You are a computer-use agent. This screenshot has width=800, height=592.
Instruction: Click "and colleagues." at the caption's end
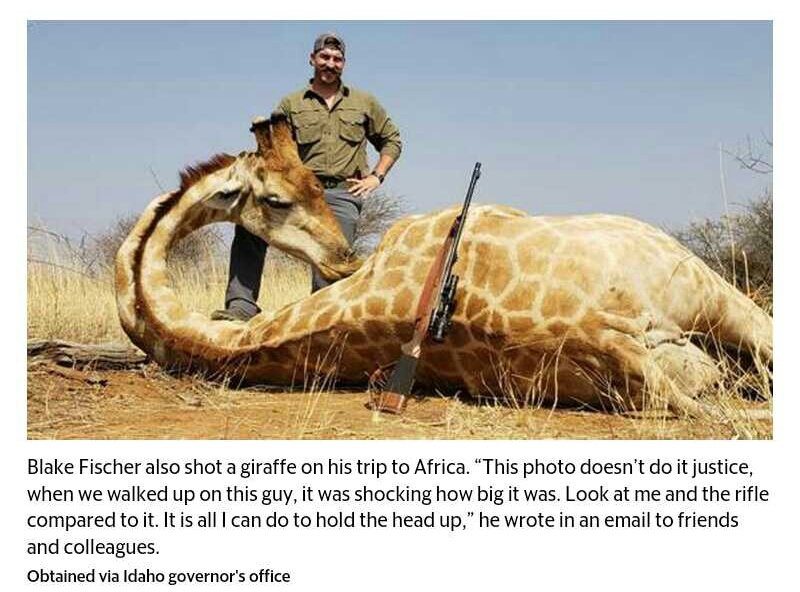pyautogui.click(x=93, y=547)
